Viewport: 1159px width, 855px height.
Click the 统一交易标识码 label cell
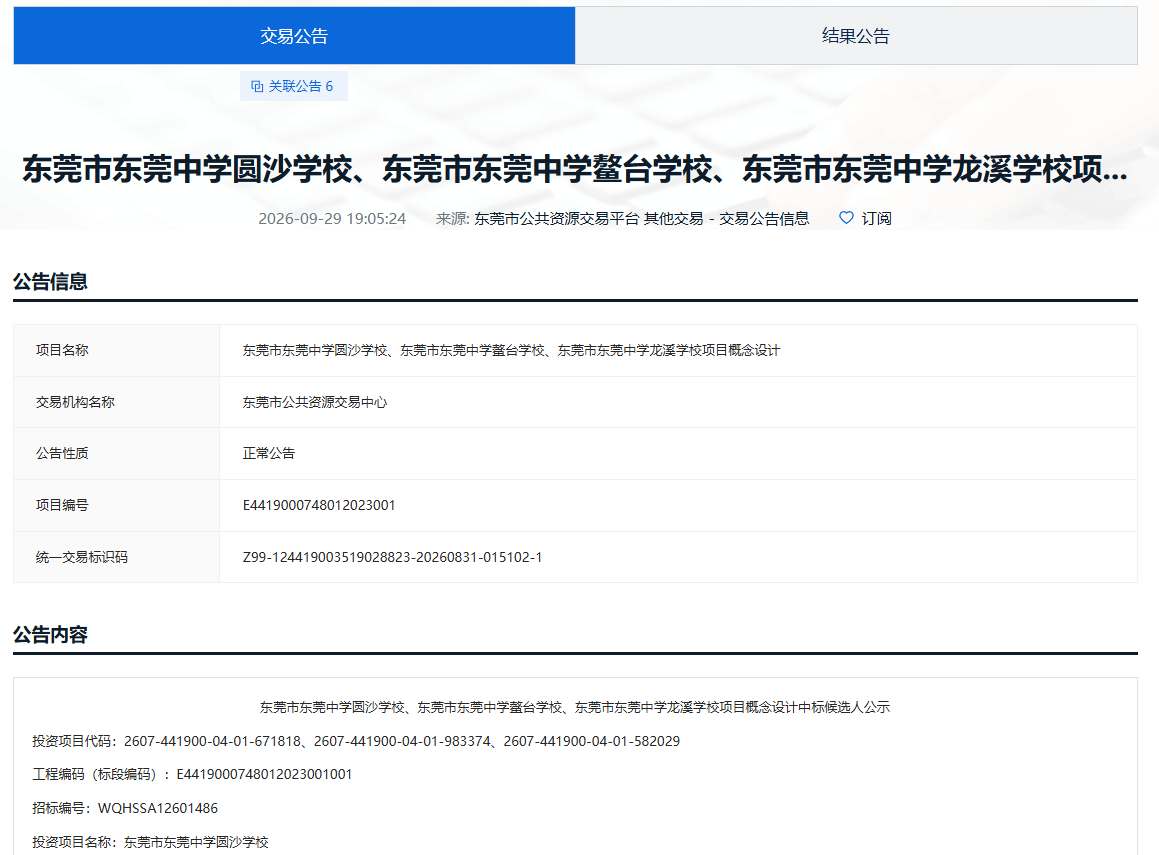pos(117,557)
